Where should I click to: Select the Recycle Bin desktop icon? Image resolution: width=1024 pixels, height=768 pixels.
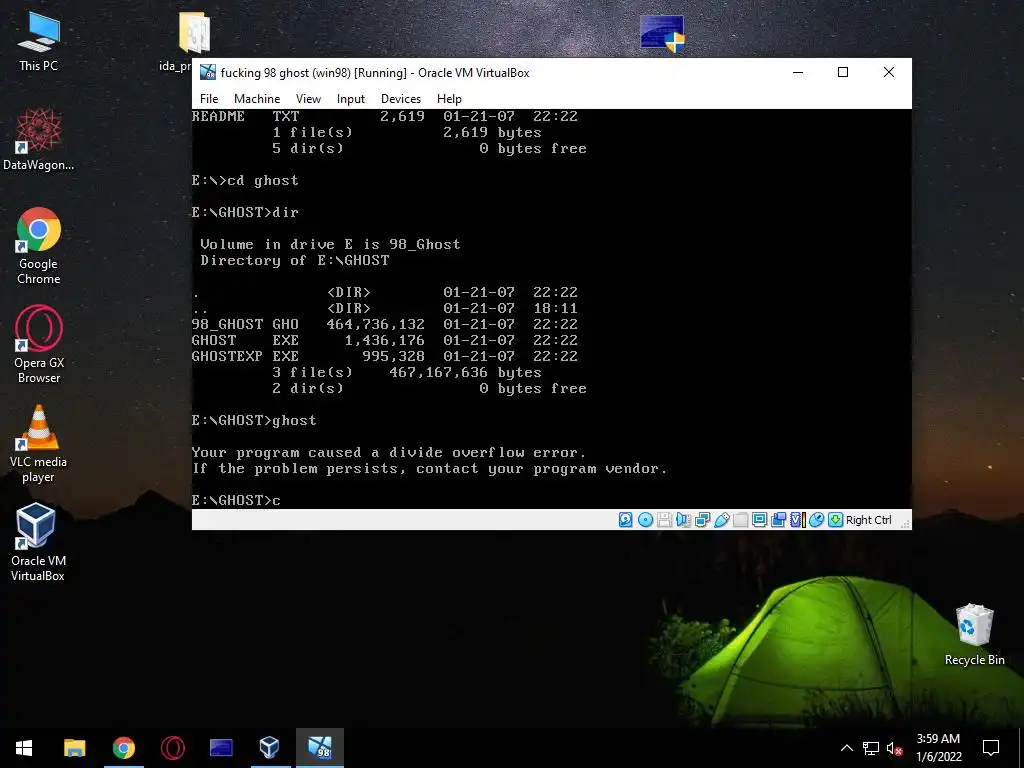(974, 635)
